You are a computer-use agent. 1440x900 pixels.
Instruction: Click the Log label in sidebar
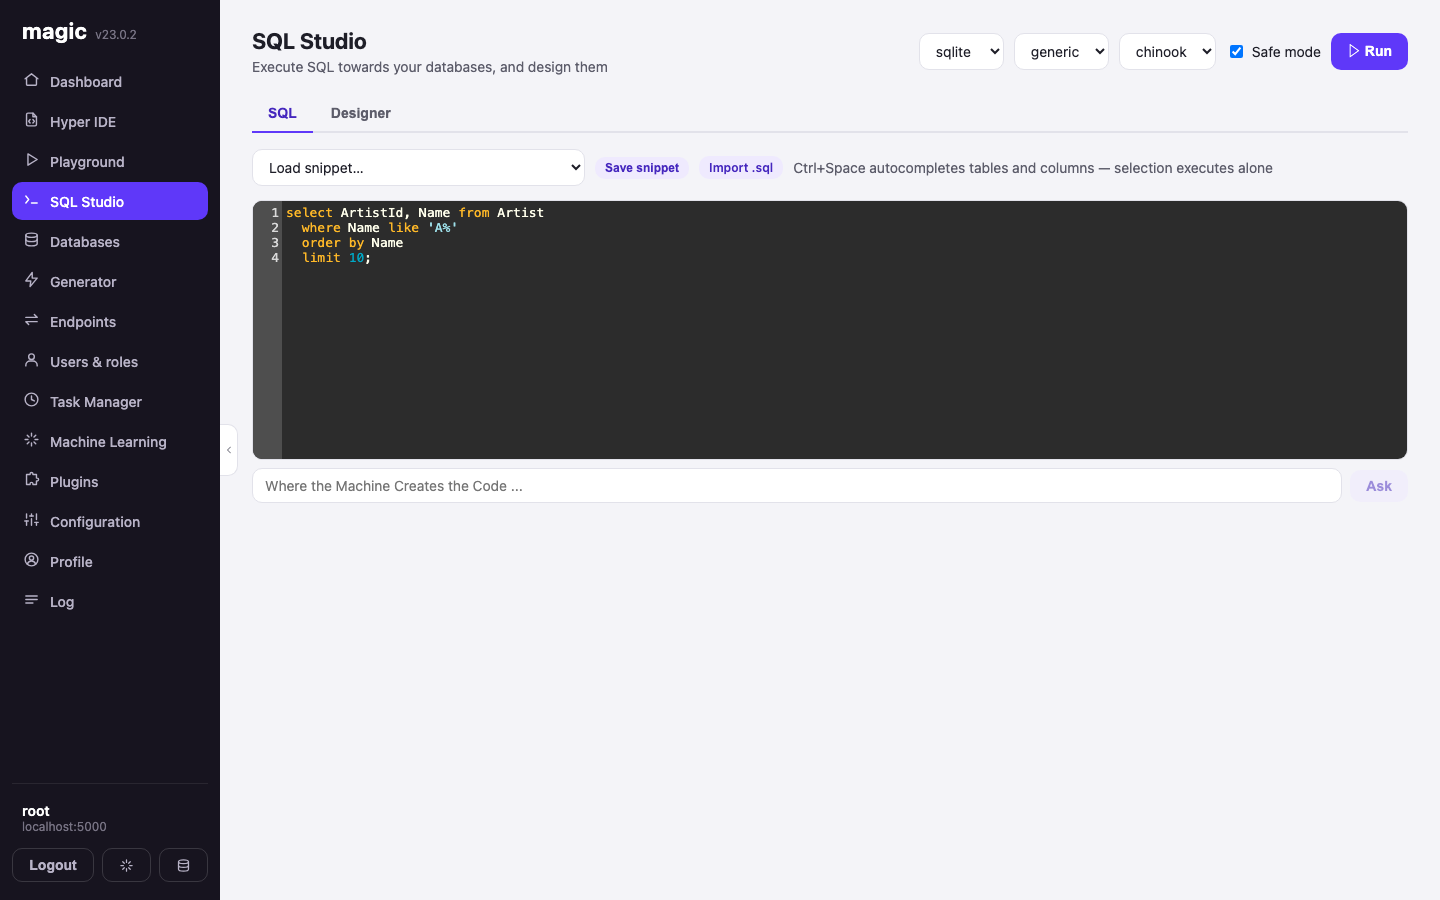tap(62, 602)
